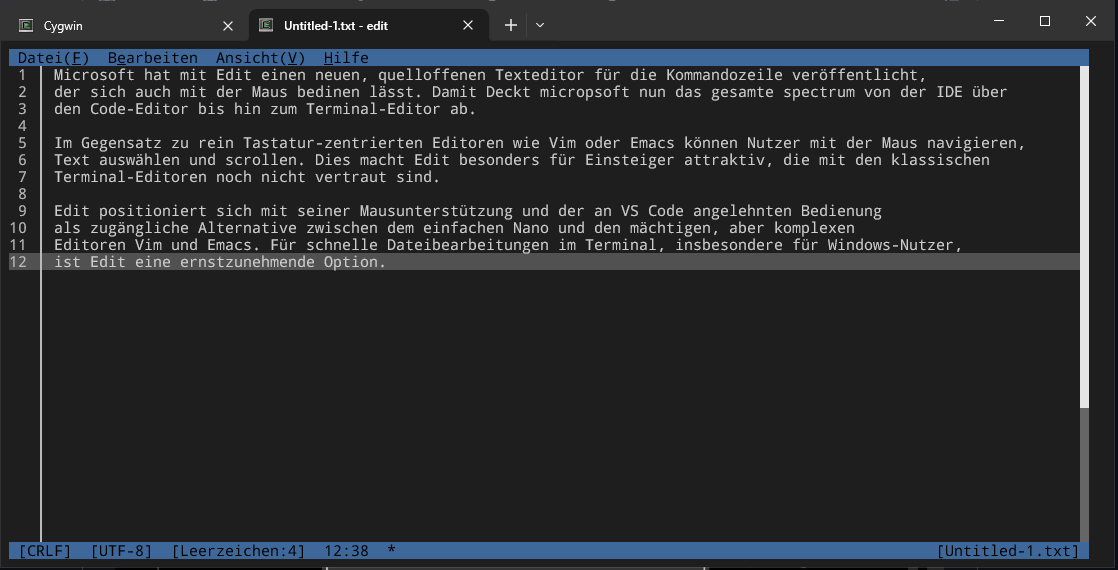Open the Leerzeichen:4 indentation selector
Viewport: 1118px width, 570px height.
[238, 551]
